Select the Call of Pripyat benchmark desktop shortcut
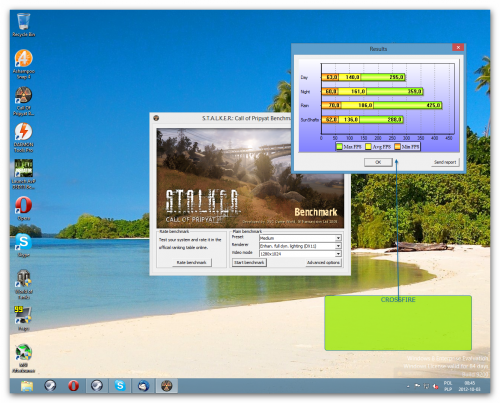The image size is (500, 403). 23,101
